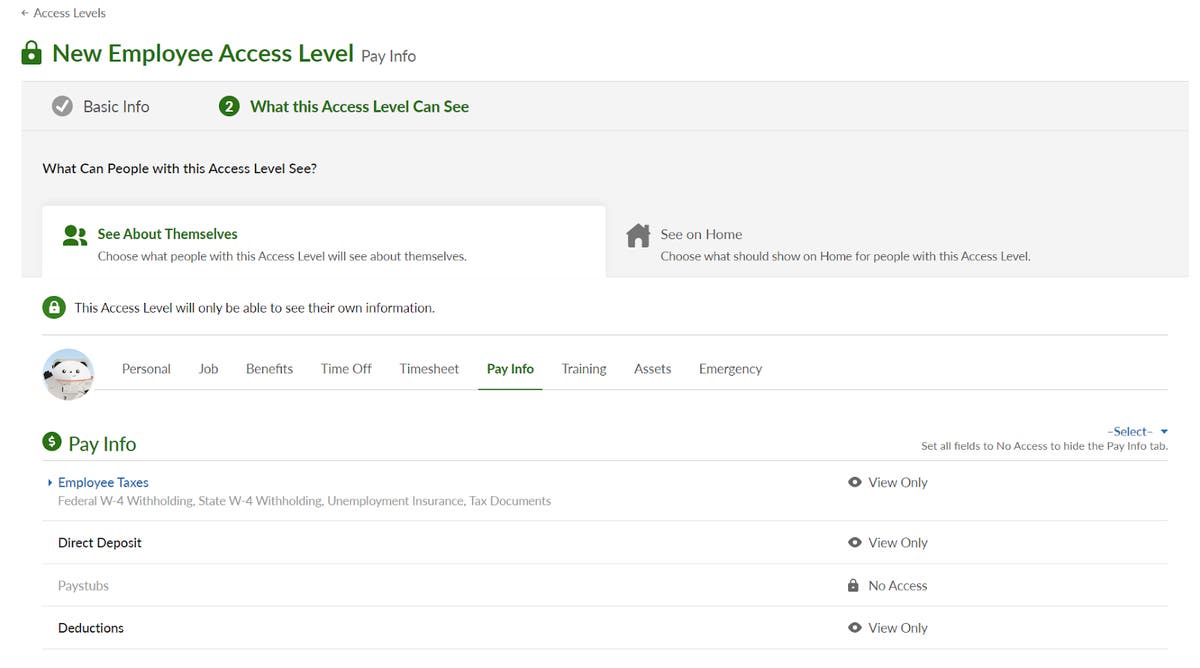
Task: Click the checkmark icon on the Basic Info step
Action: 62,105
